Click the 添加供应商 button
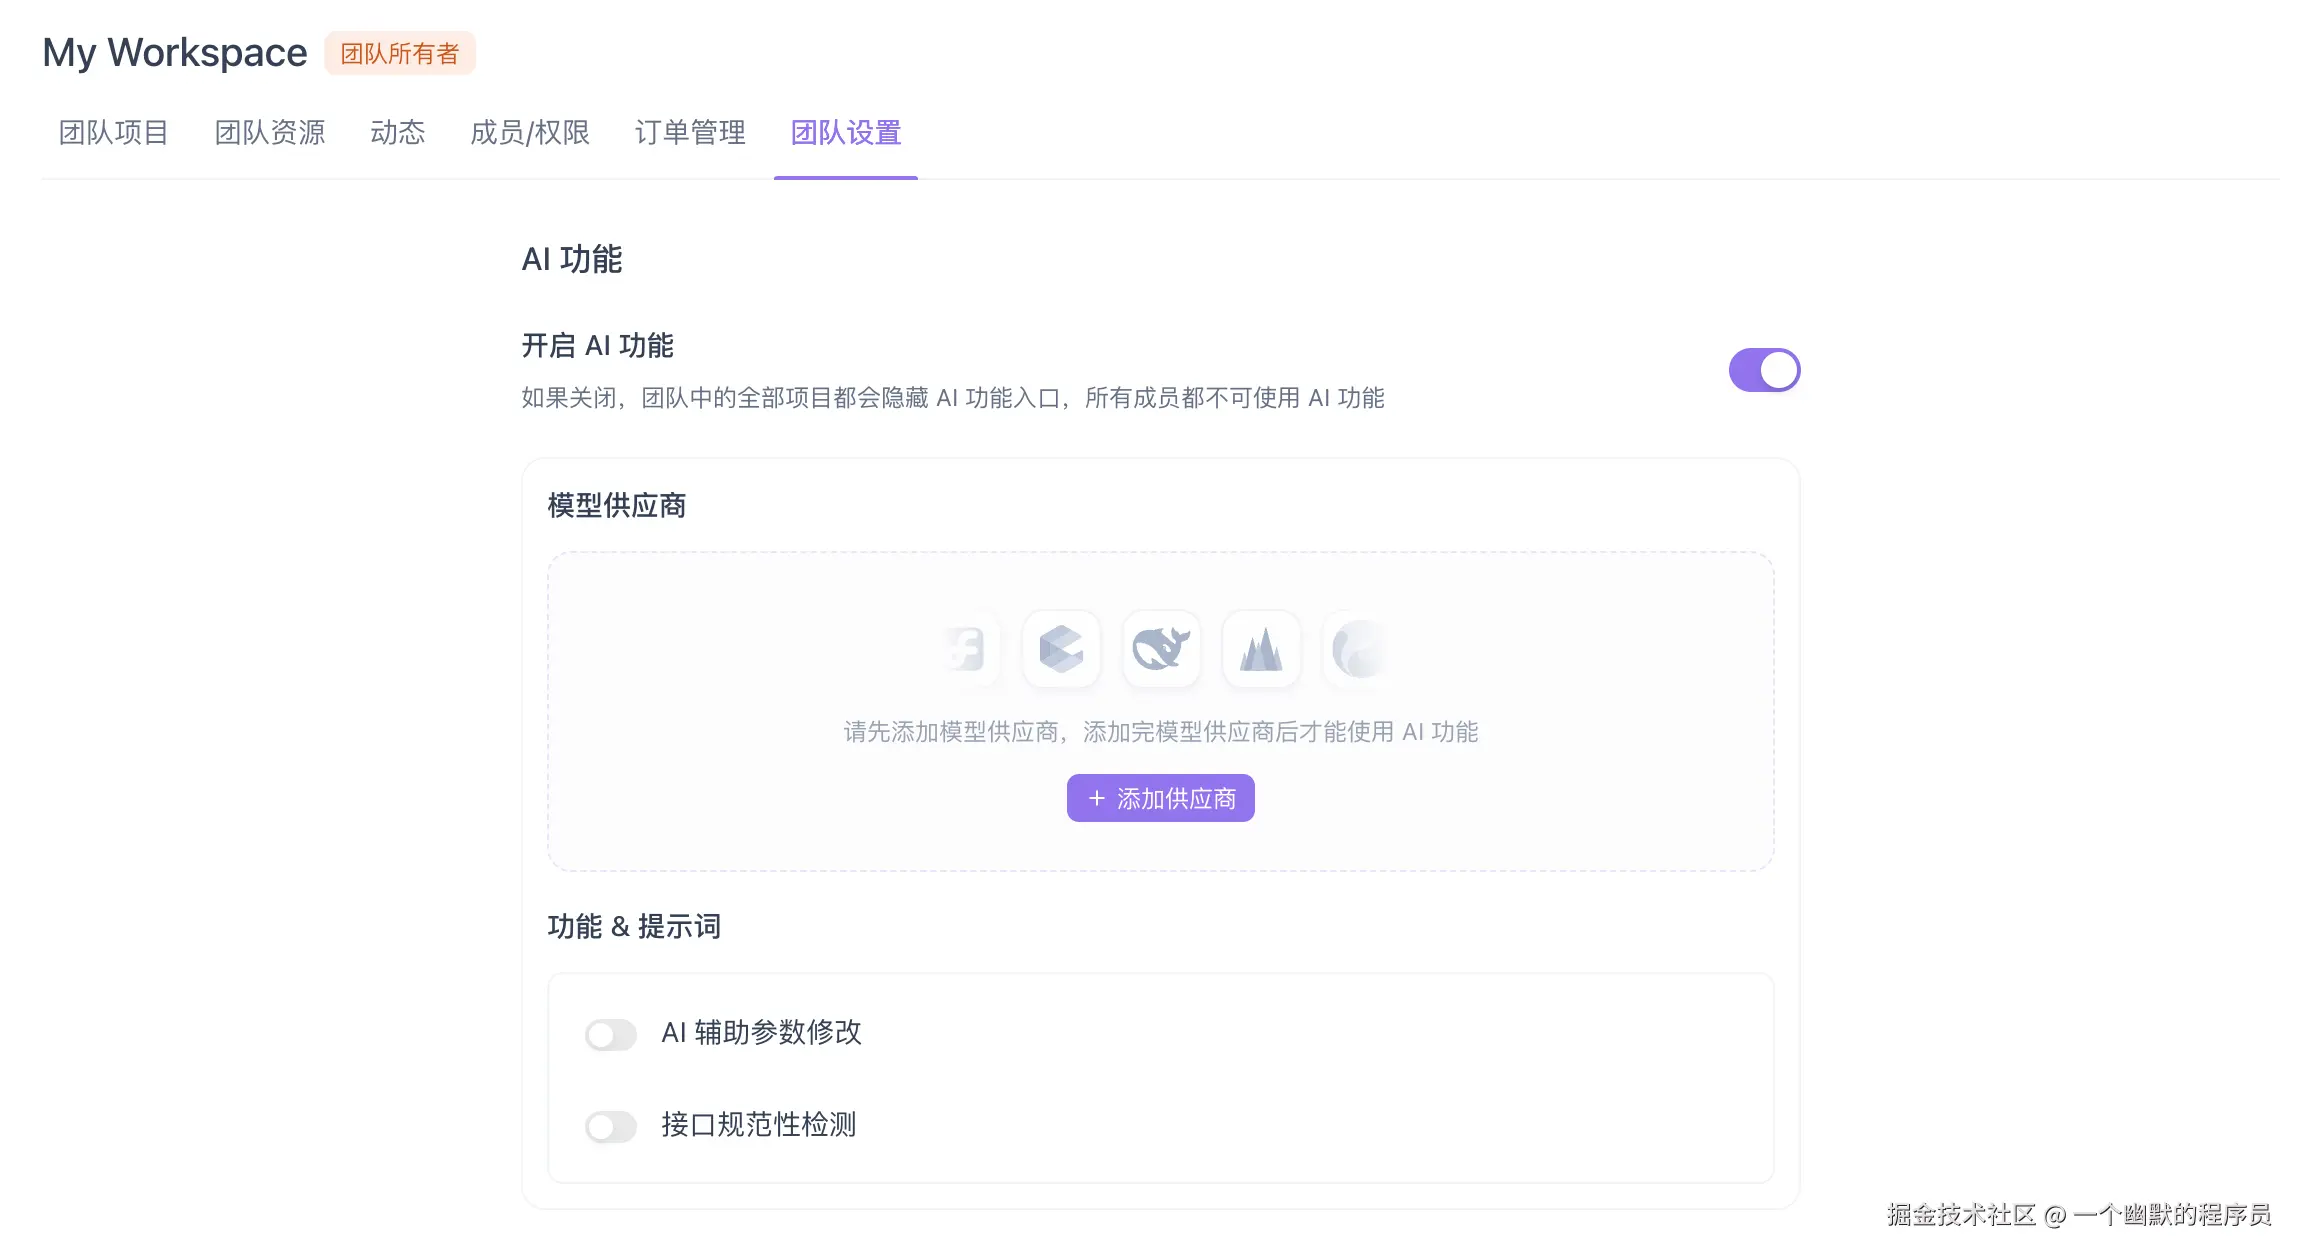This screenshot has height=1260, width=2304. point(1160,798)
